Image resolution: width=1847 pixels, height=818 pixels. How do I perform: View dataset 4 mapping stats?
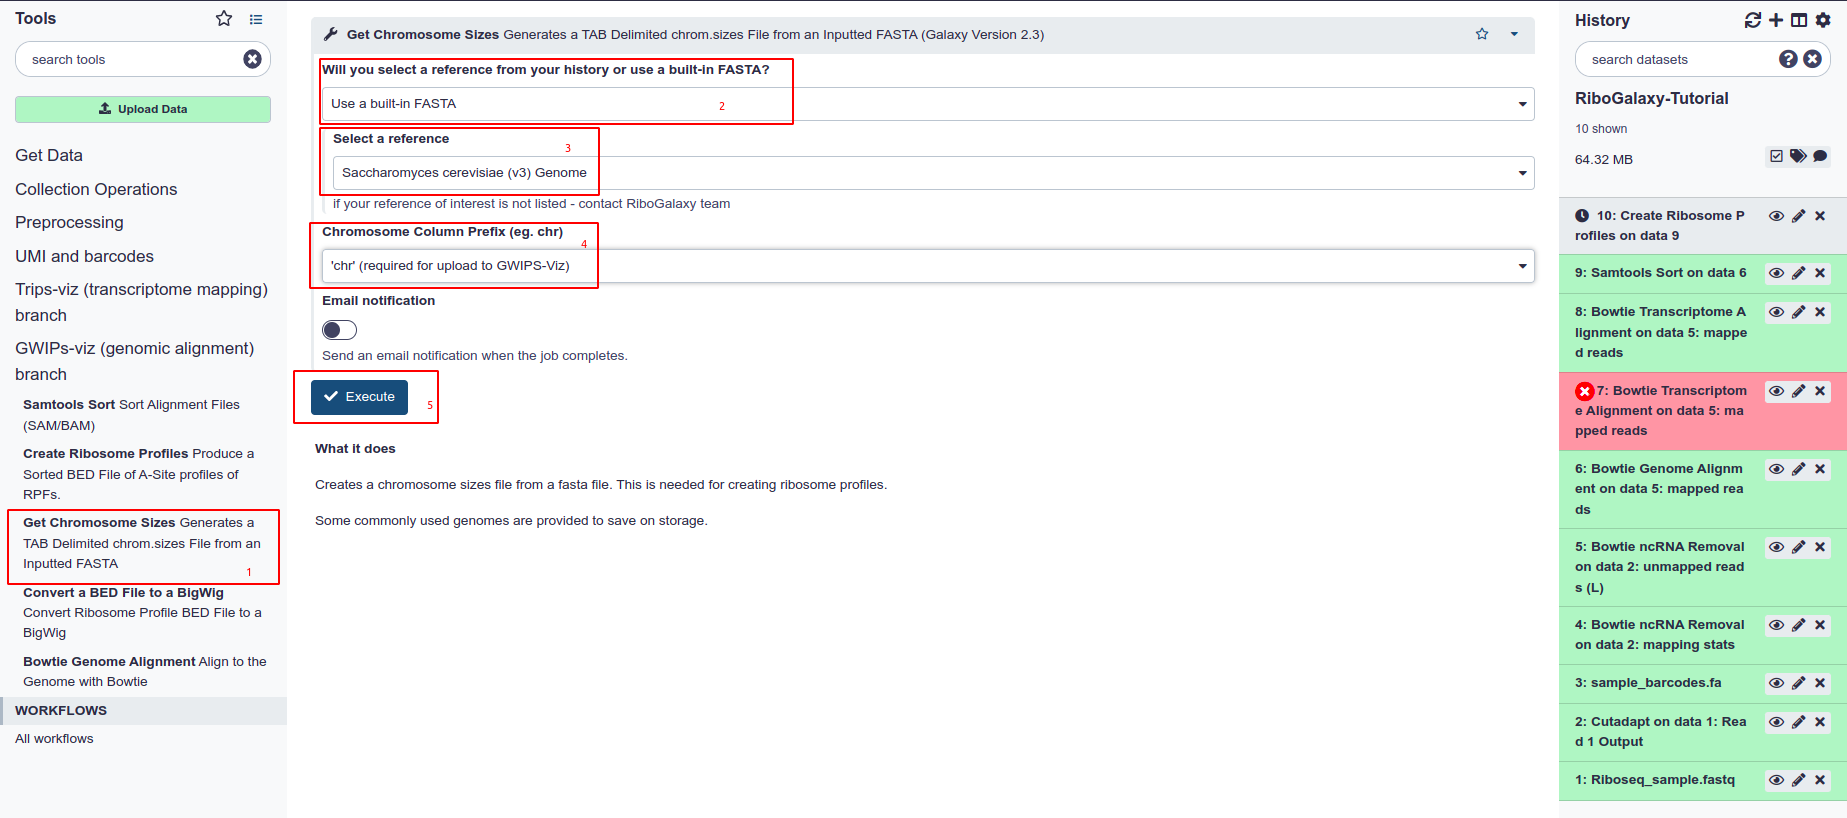[x=1776, y=625]
